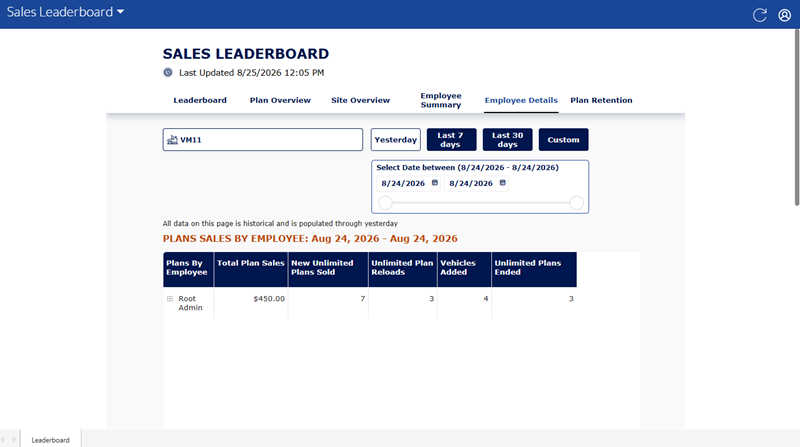Go to the next sheet arrow at bottom
Viewport: 800px width, 447px height.
[x=14, y=439]
